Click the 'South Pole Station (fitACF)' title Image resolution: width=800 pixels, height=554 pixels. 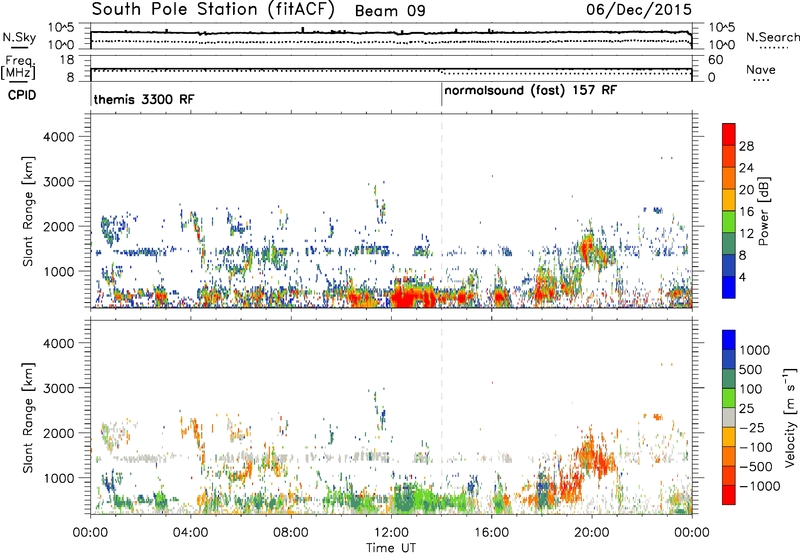[213, 9]
